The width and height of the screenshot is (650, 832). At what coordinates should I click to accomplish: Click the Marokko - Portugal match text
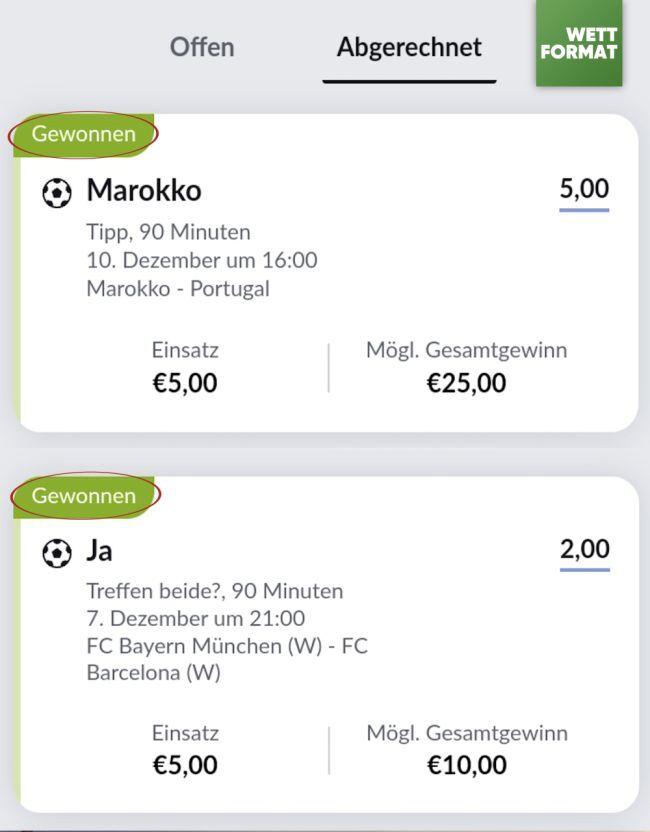(x=178, y=289)
